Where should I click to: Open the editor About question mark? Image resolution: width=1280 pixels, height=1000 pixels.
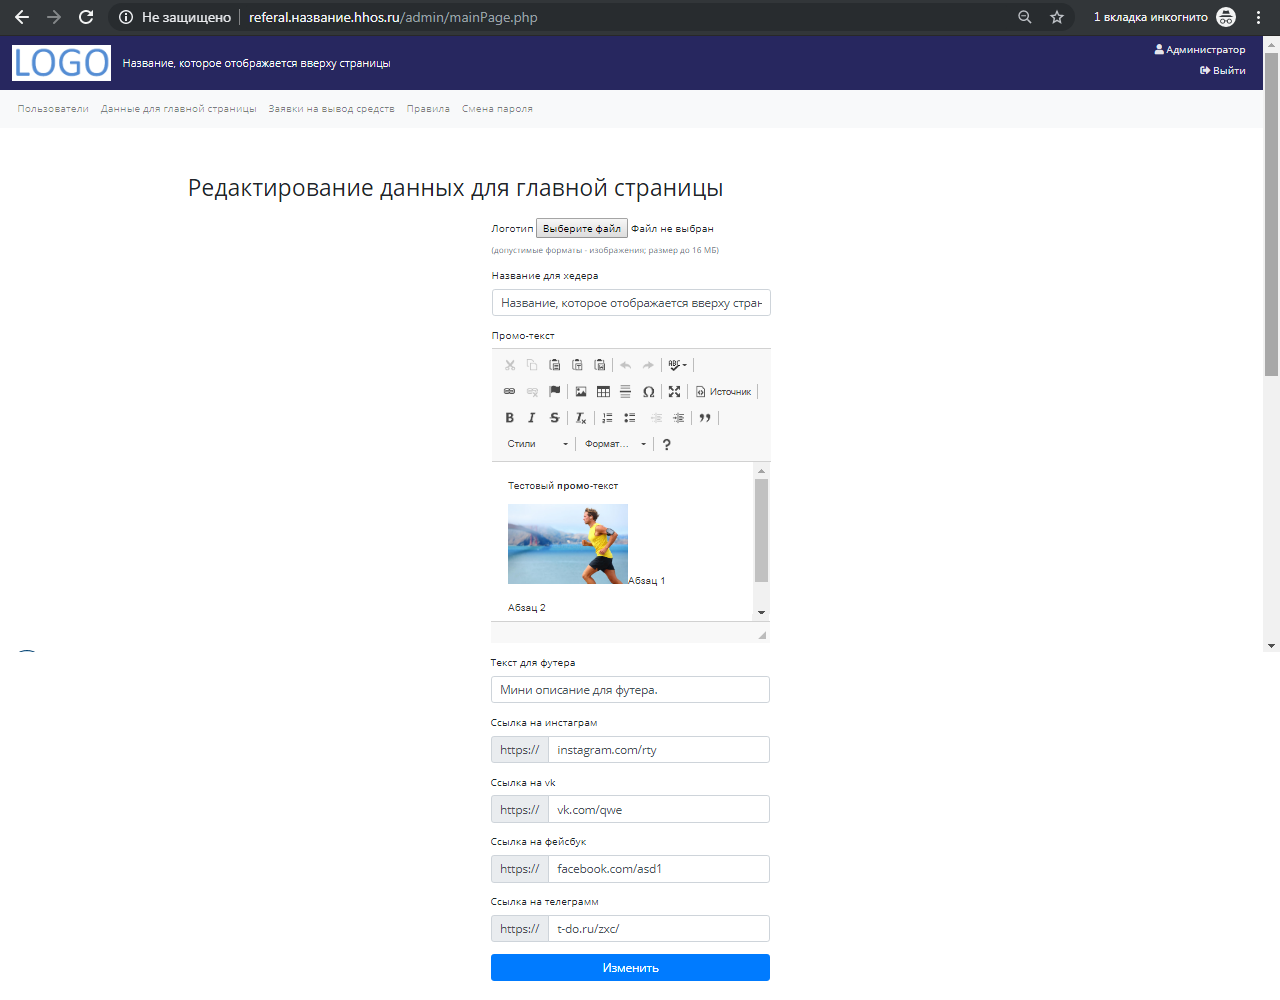click(667, 444)
